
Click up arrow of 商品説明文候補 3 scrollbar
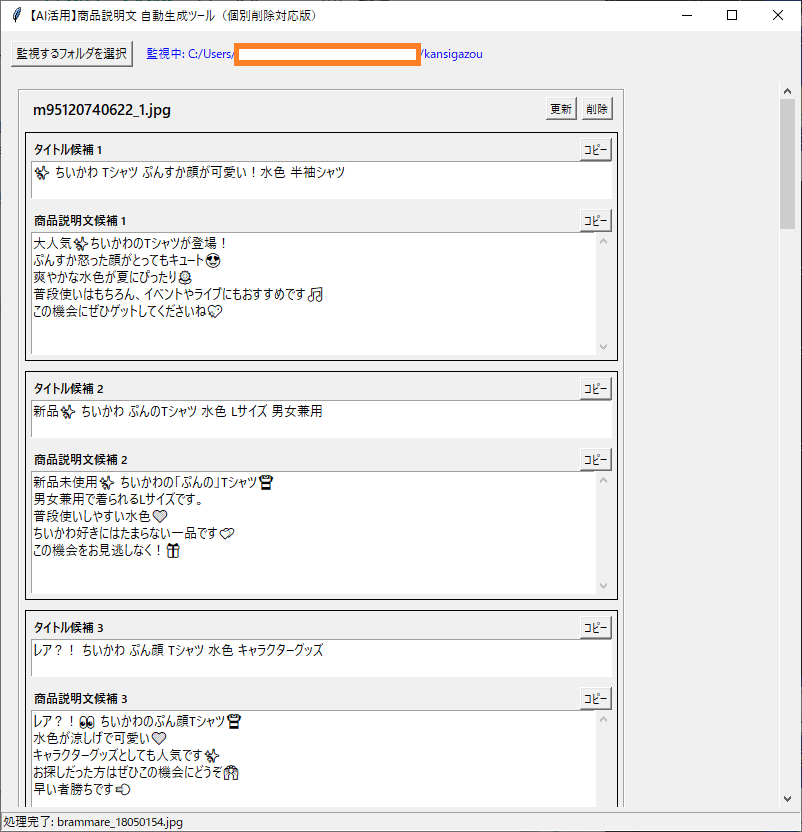[603, 720]
